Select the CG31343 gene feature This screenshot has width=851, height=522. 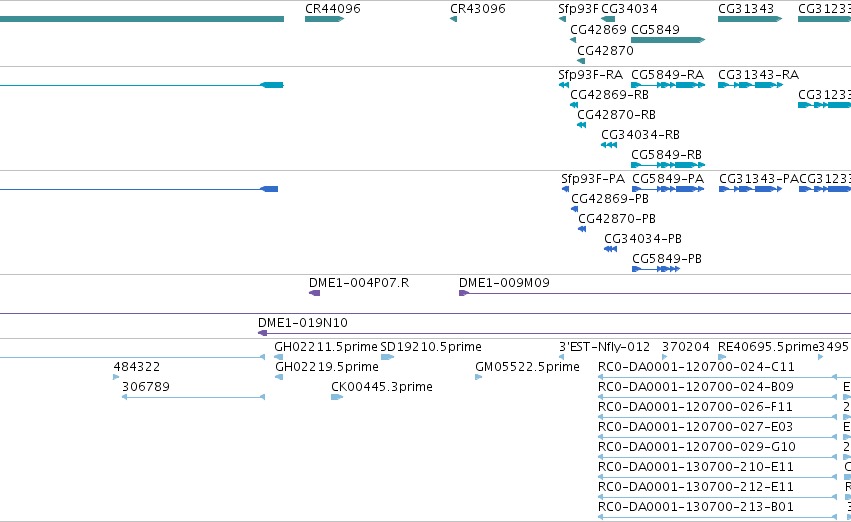click(750, 19)
